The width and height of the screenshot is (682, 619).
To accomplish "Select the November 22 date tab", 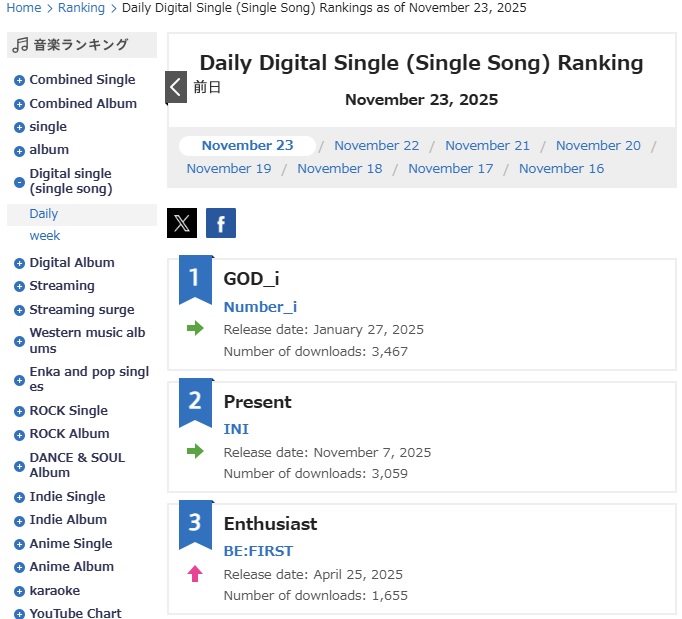I will pyautogui.click(x=376, y=145).
